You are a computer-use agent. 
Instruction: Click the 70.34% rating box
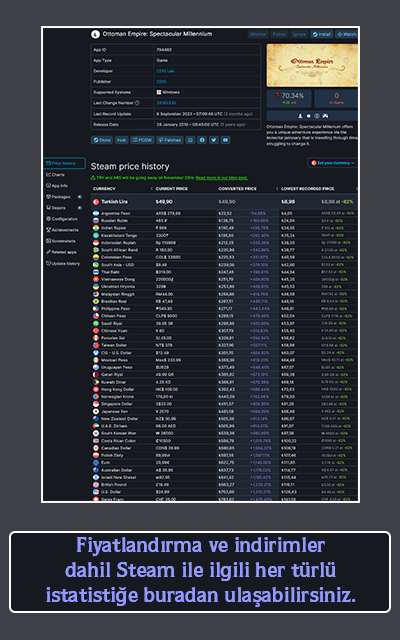point(289,98)
